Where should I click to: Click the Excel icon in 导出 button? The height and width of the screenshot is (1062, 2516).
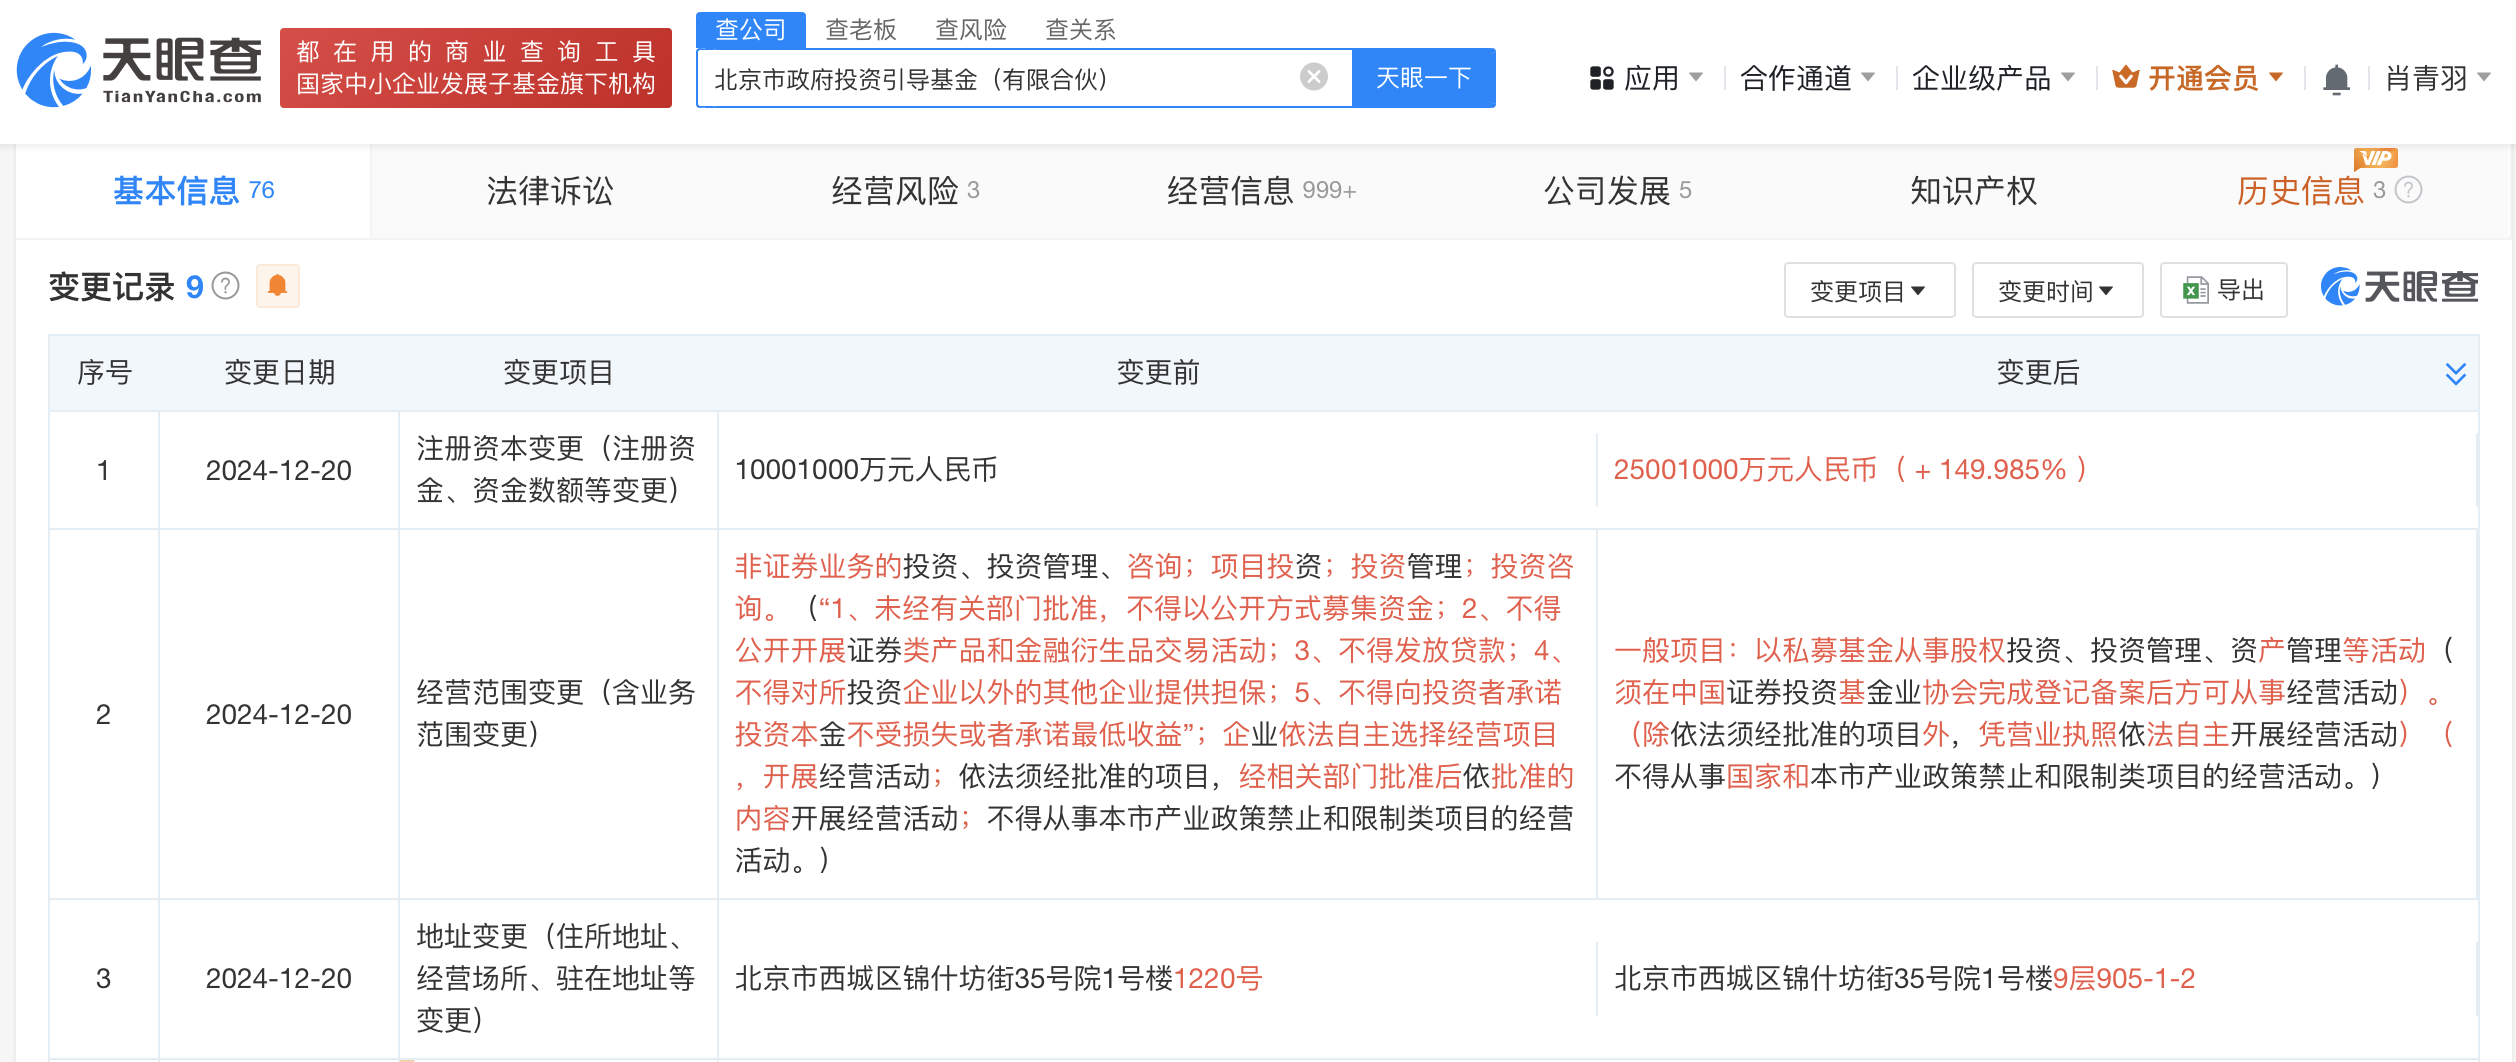[x=2196, y=290]
